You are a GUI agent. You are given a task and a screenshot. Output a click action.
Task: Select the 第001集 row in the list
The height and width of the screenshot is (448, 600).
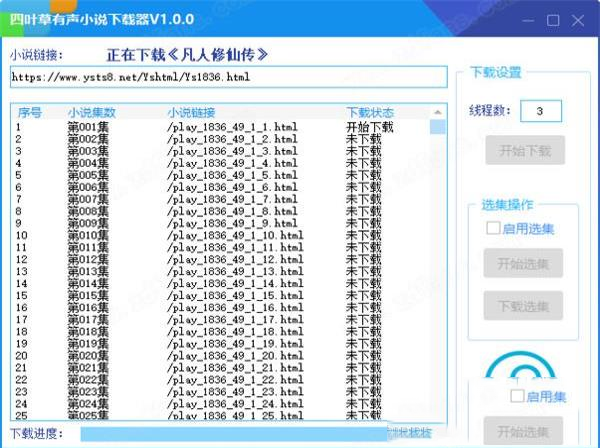pyautogui.click(x=86, y=127)
